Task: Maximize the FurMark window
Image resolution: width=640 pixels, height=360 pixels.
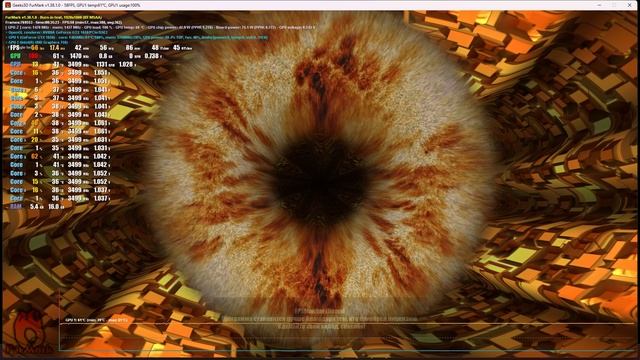Action: [x=614, y=5]
